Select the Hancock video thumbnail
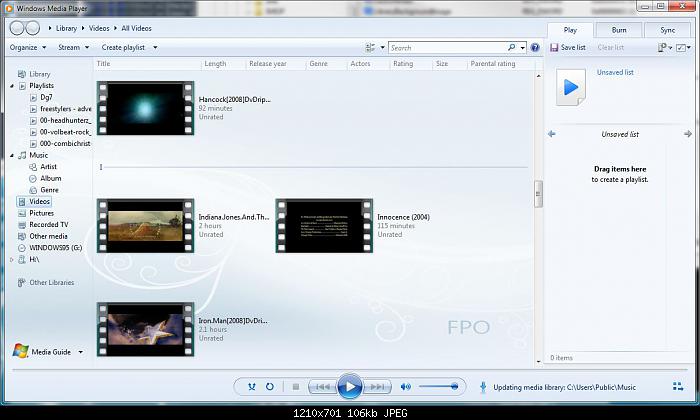 [146, 108]
